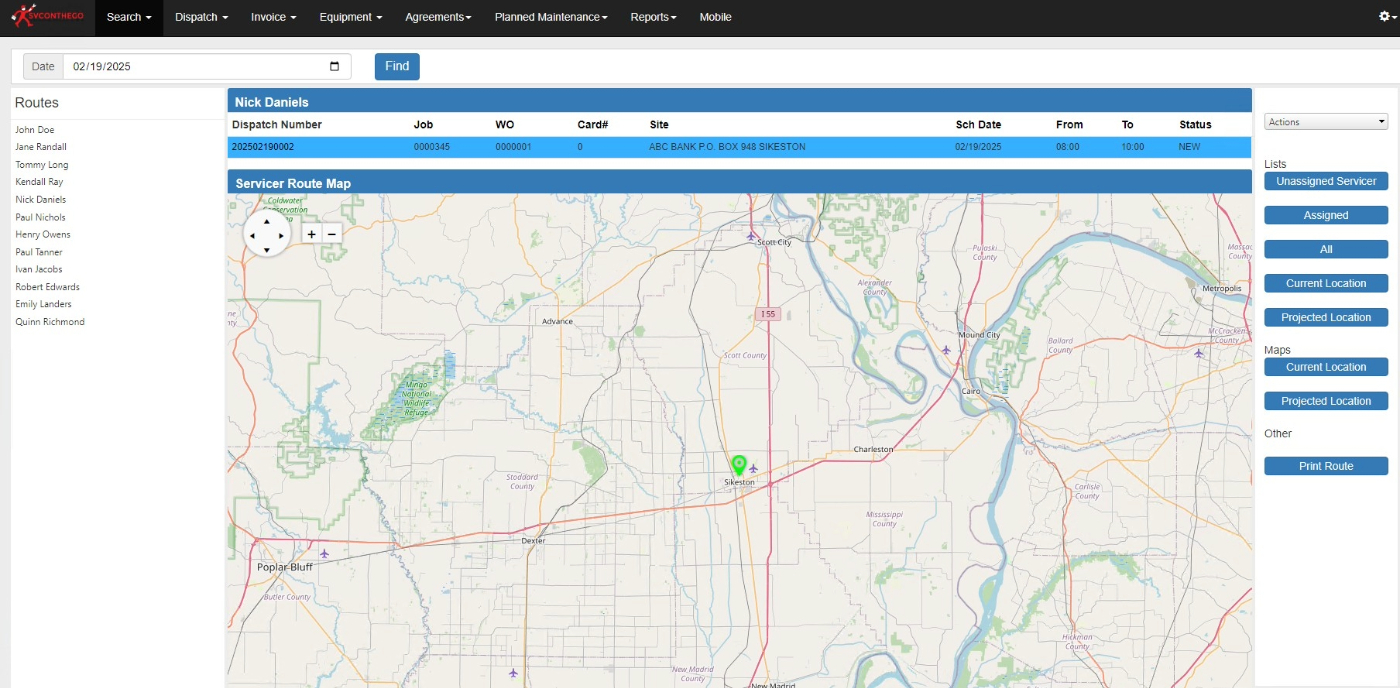Click work order 0000001 cell
The image size is (1400, 688).
(513, 147)
